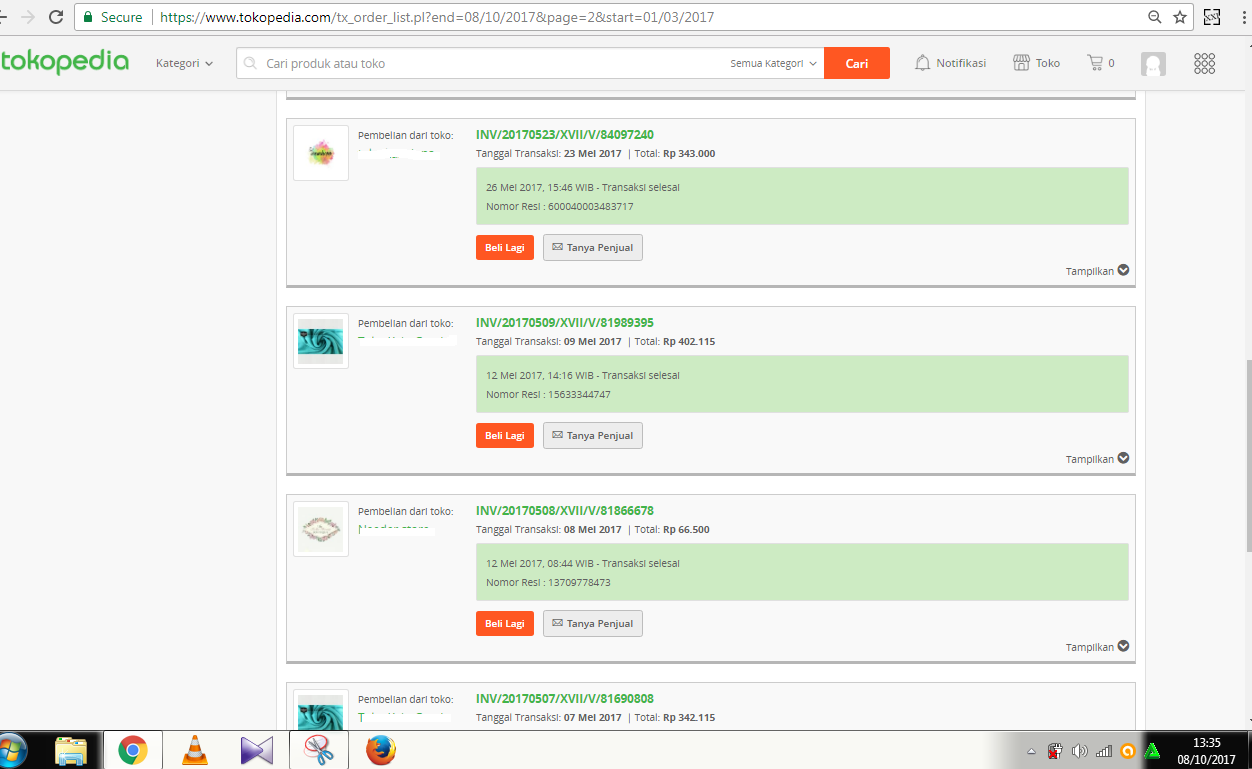Click shop thumbnail for the 23 Mei 2017 order
The width and height of the screenshot is (1252, 769).
point(321,153)
